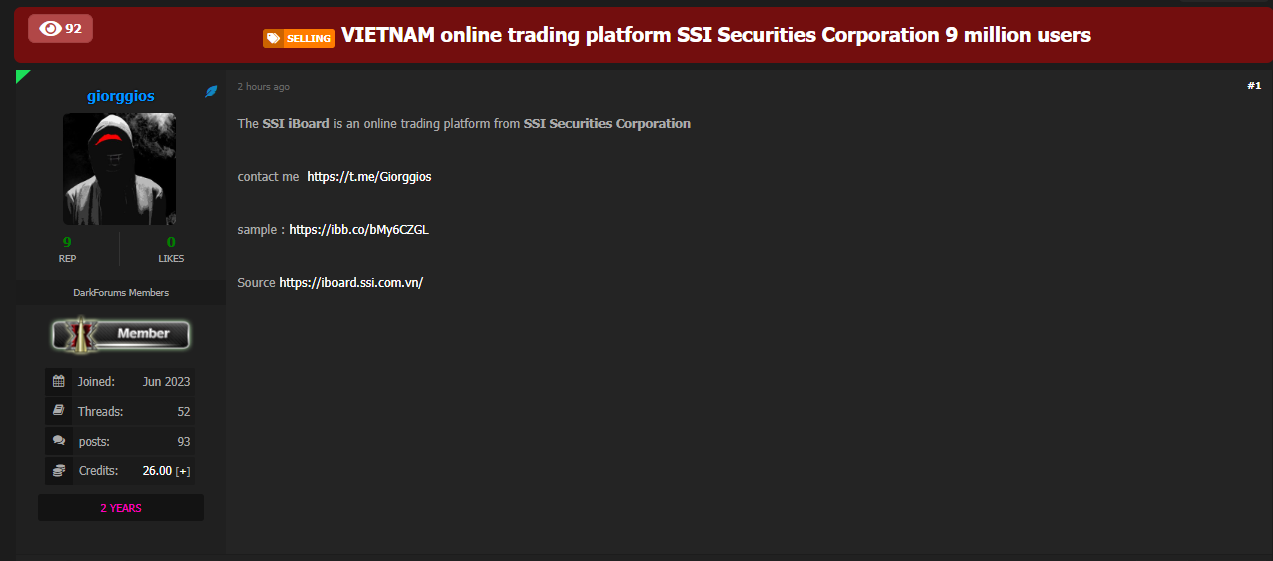Click the 2 YEARS award badge
The height and width of the screenshot is (561, 1273).
(x=121, y=508)
